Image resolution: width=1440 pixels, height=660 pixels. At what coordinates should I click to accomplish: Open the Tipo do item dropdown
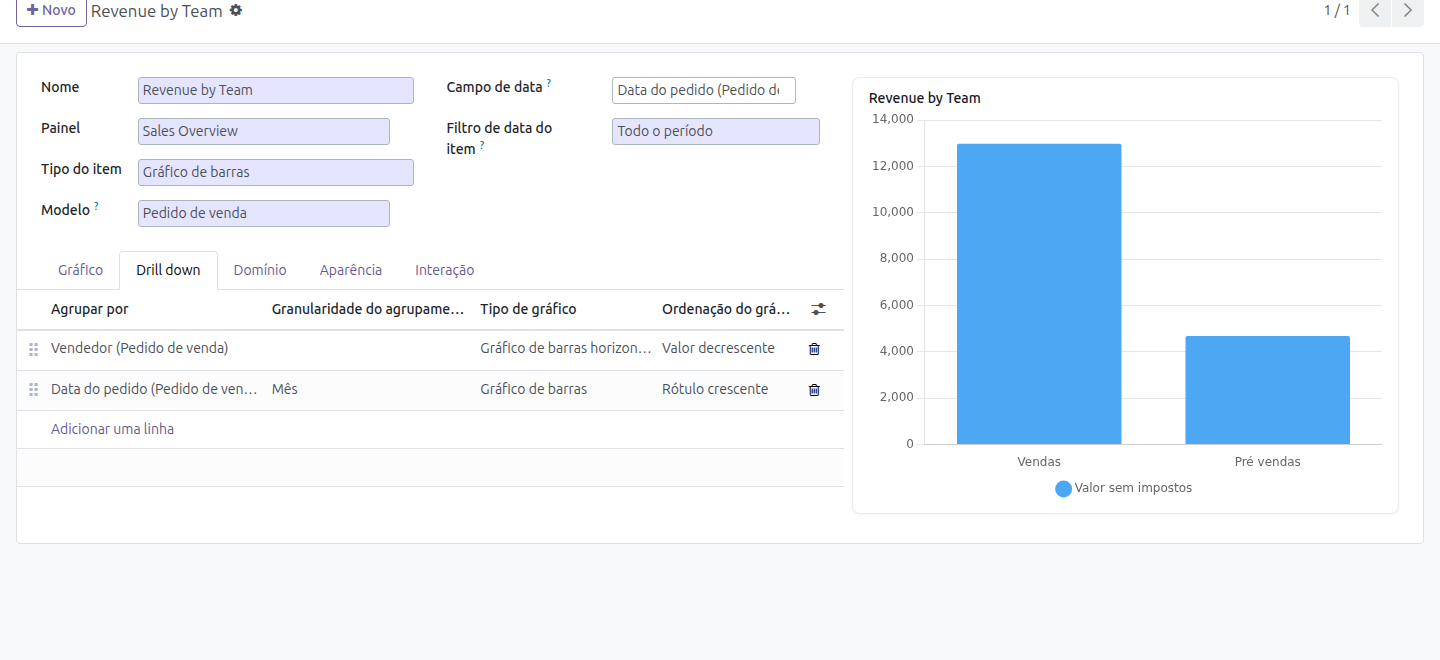pos(276,172)
